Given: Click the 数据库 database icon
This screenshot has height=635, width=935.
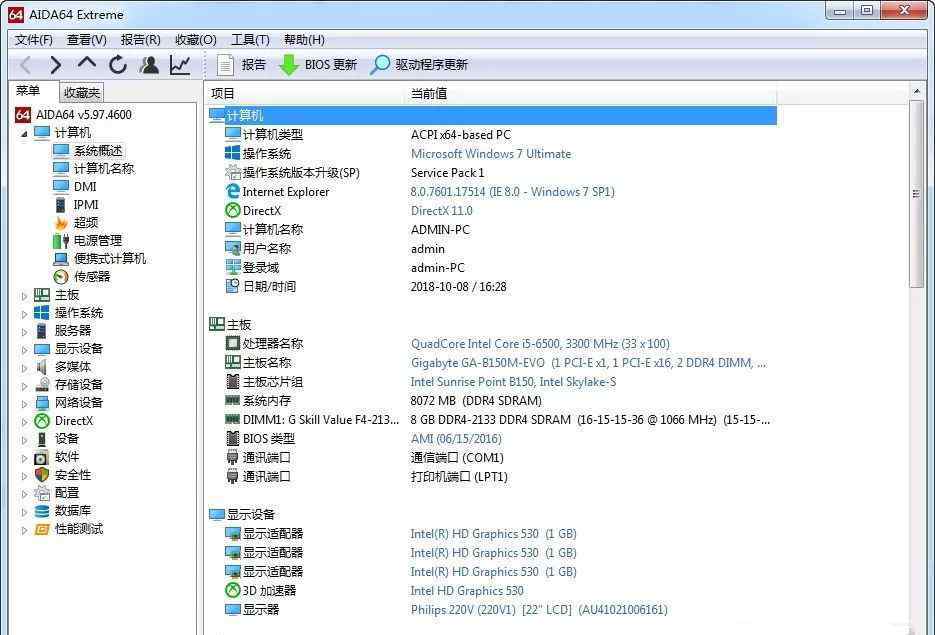Looking at the screenshot, I should pos(42,511).
